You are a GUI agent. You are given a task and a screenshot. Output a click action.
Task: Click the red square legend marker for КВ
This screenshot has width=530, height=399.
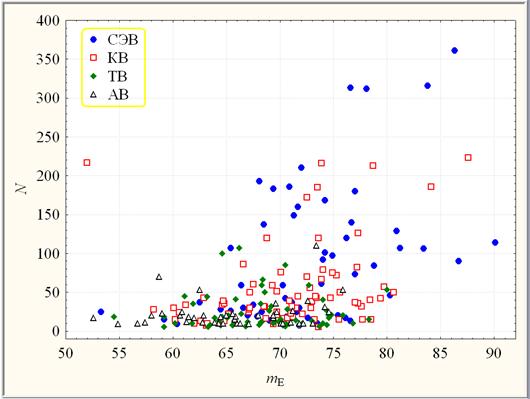(x=94, y=58)
